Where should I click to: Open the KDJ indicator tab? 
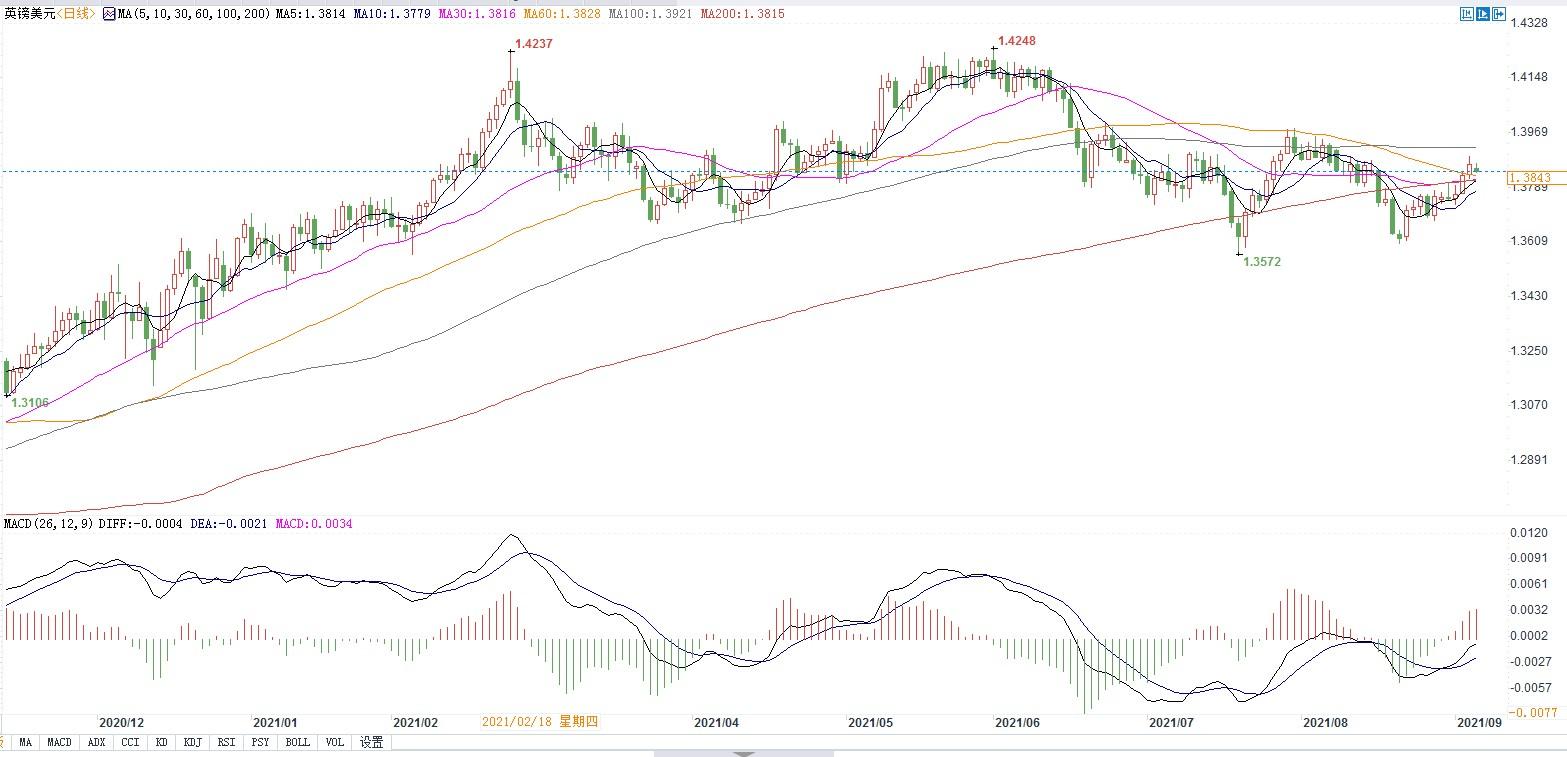click(192, 742)
